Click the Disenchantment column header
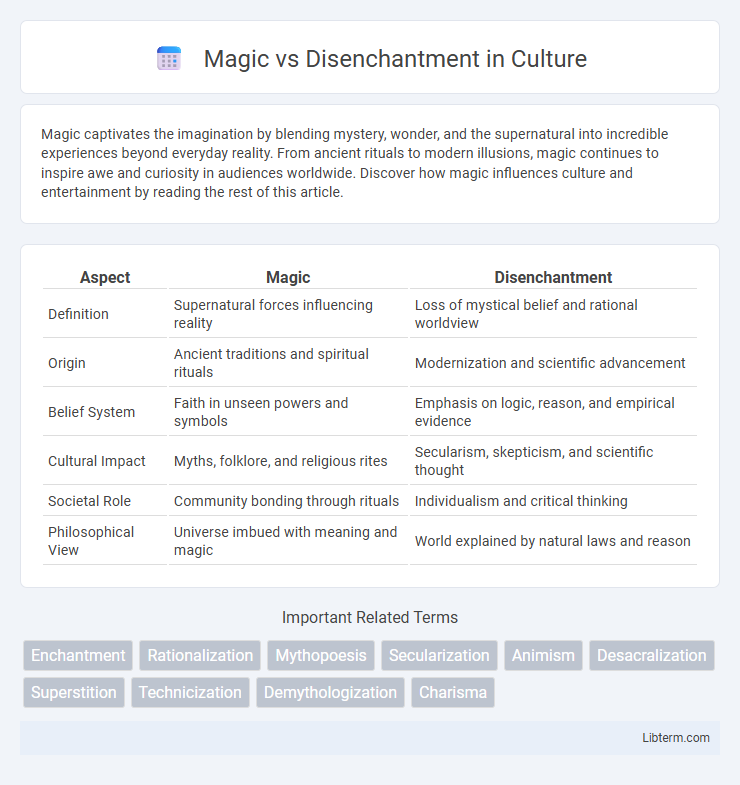Viewport: 740px width, 785px height. [x=553, y=277]
